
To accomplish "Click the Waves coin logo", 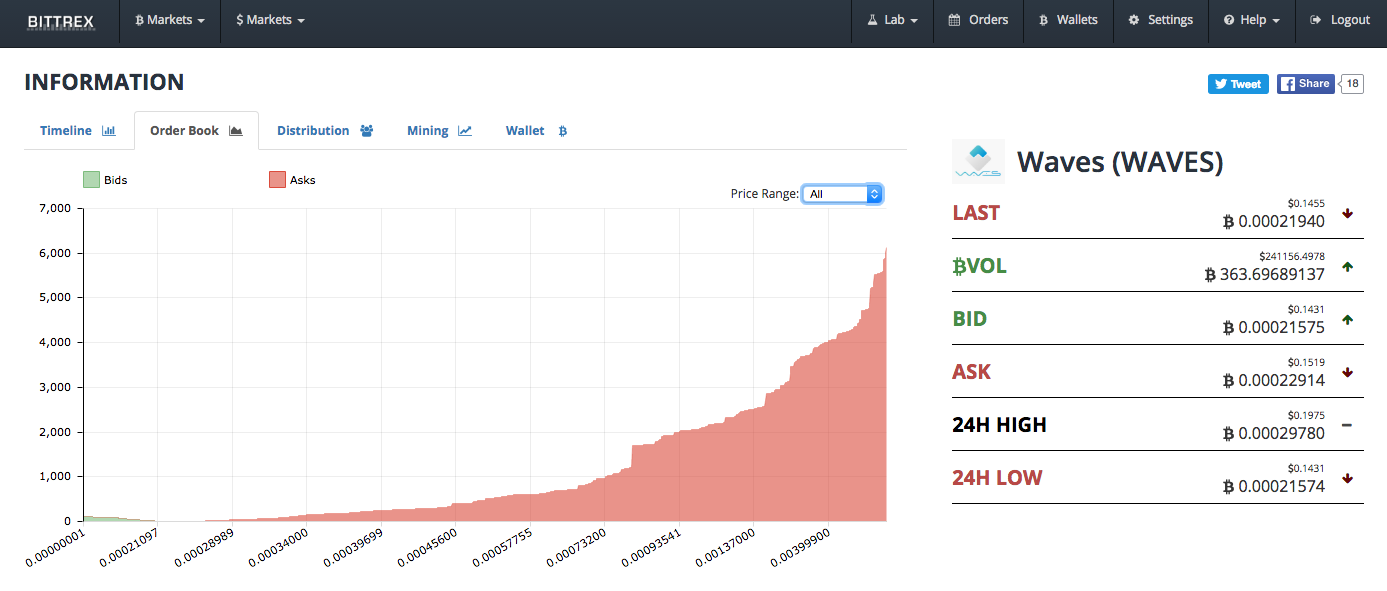I will click(978, 162).
